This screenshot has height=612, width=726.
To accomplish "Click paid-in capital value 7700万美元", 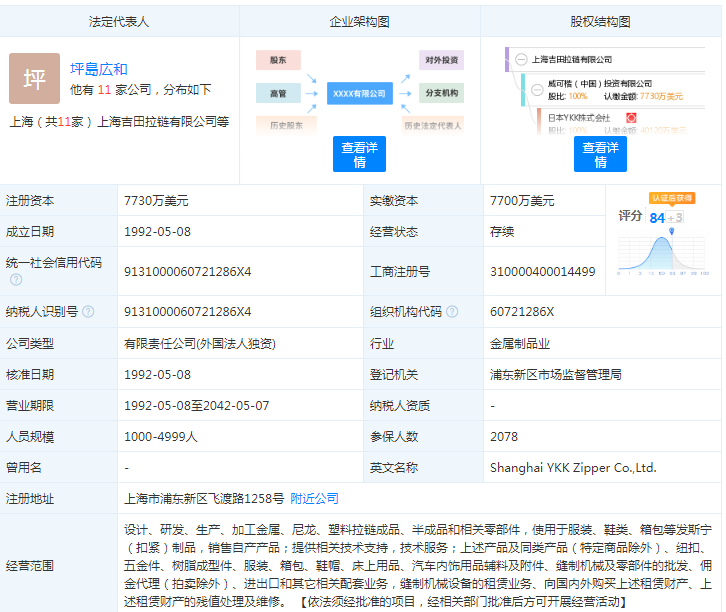I will (522, 201).
